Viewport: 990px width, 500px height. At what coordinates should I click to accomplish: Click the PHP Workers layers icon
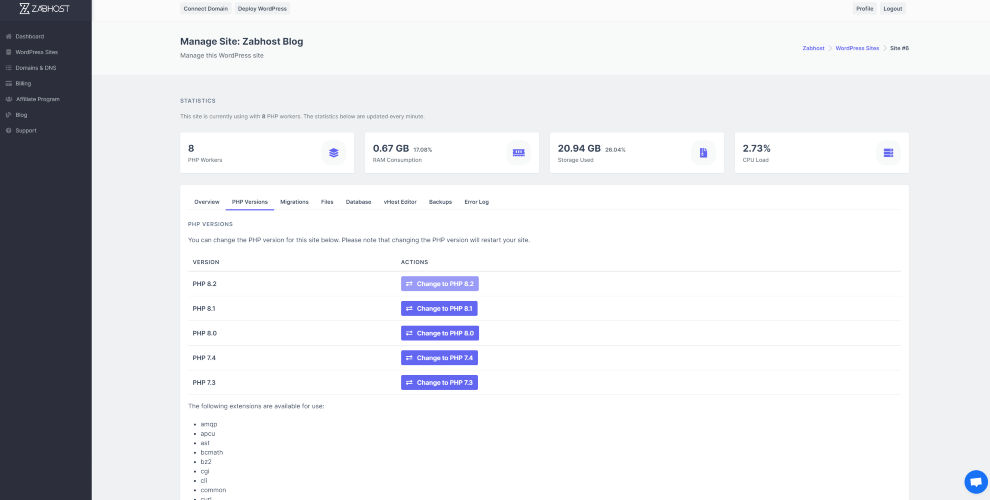[333, 153]
